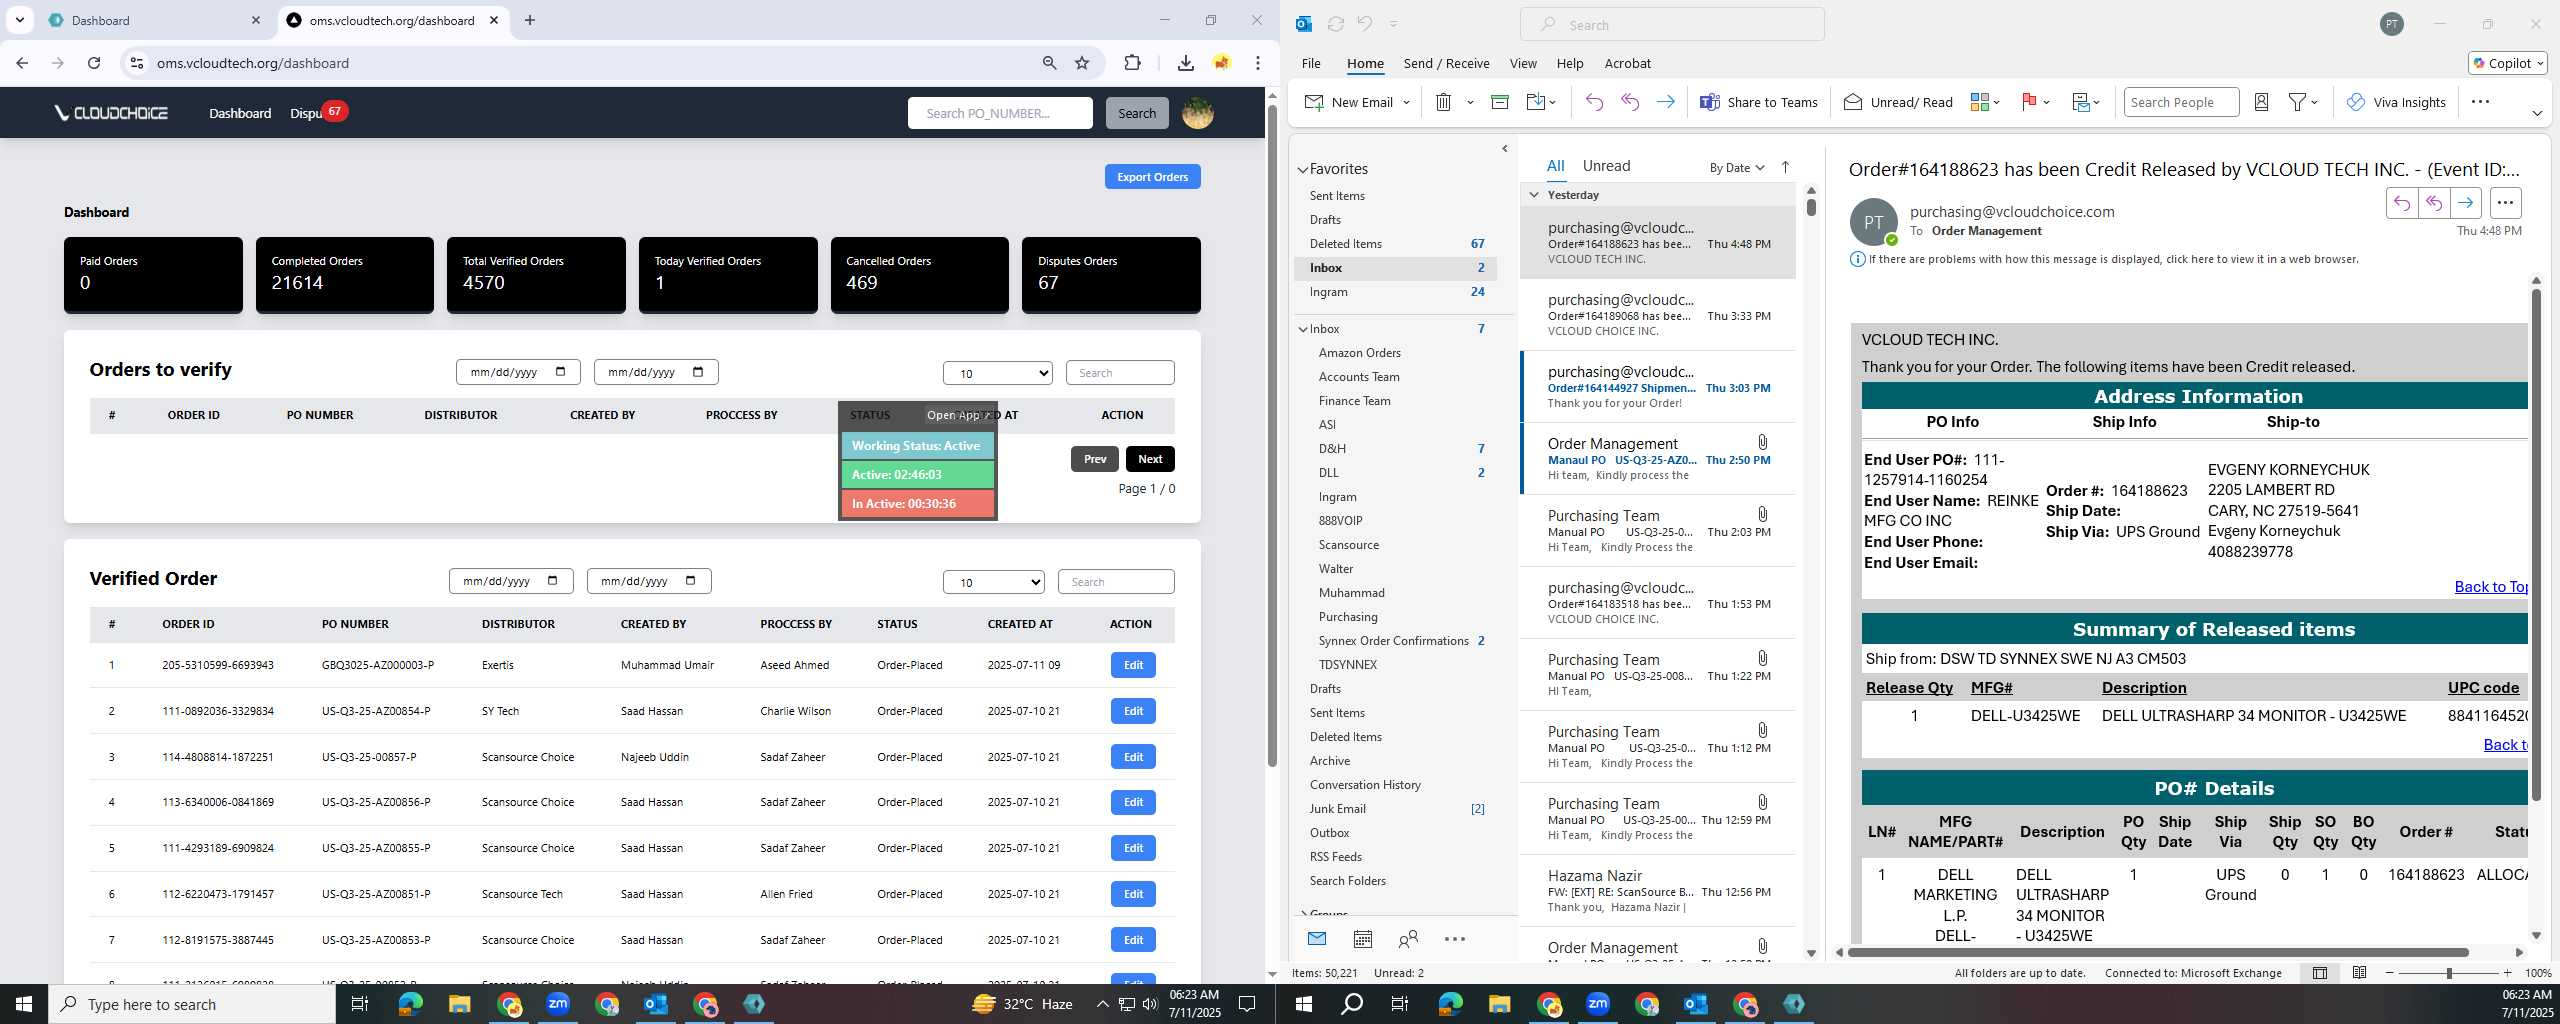Open the rows-per-page dropdown in Verified Order
The image size is (2560, 1024).
(993, 582)
